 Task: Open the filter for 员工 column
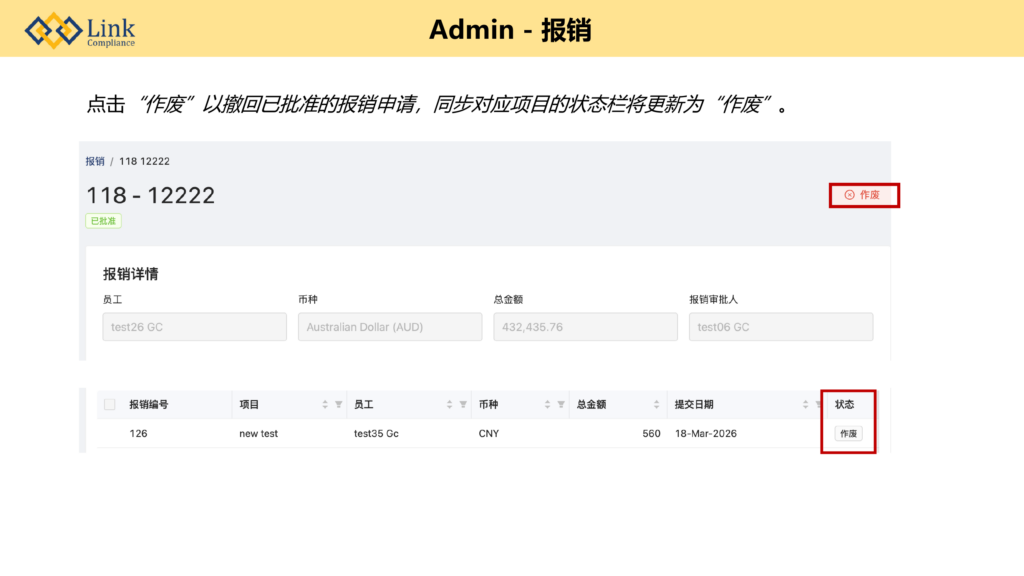point(463,405)
